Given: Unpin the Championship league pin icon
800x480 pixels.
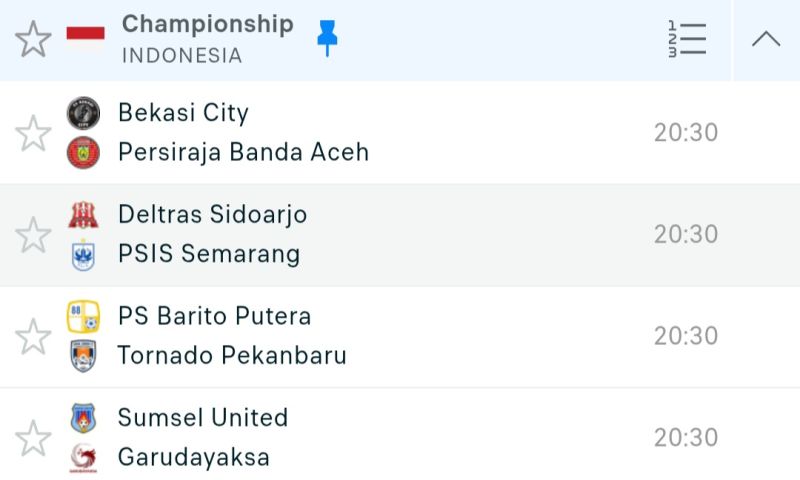Looking at the screenshot, I should pyautogui.click(x=327, y=39).
